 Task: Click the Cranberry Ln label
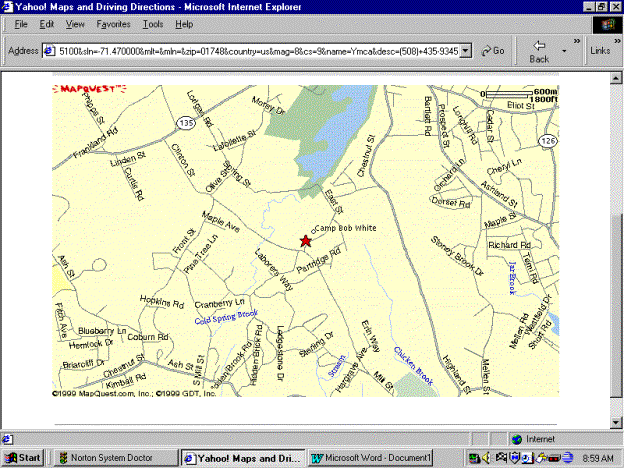219,304
